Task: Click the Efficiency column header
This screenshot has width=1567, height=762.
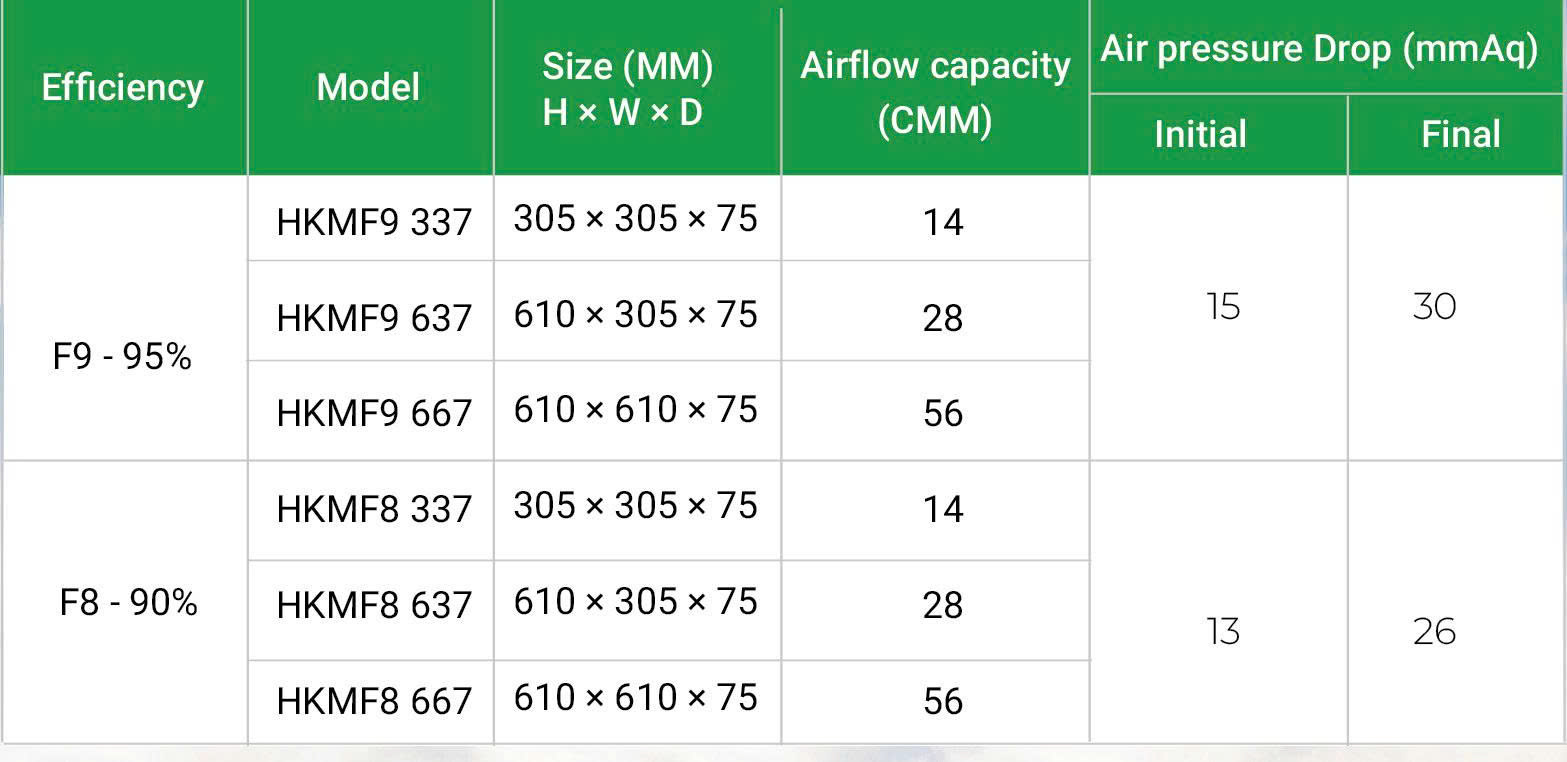Action: click(x=123, y=88)
